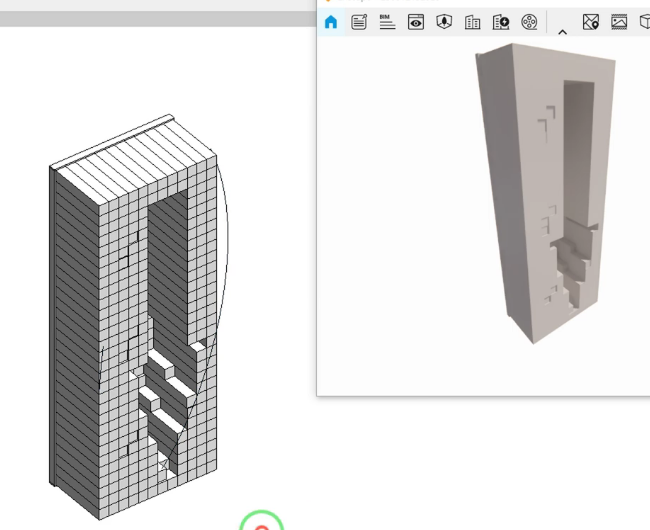The height and width of the screenshot is (530, 650).
Task: Click the stair steps in rendered model
Action: pyautogui.click(x=572, y=260)
